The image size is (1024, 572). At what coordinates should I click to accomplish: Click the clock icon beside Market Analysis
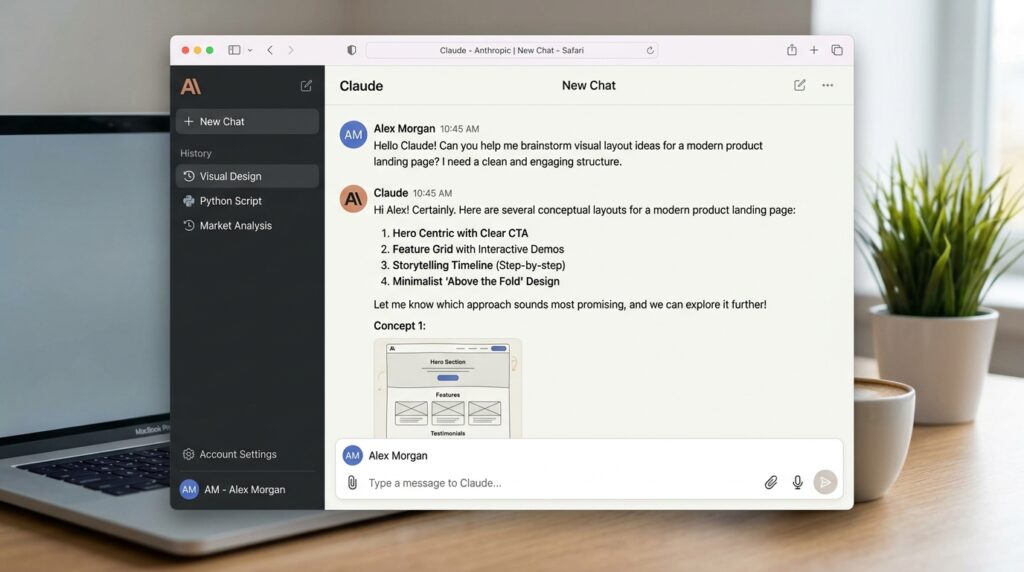click(x=189, y=226)
